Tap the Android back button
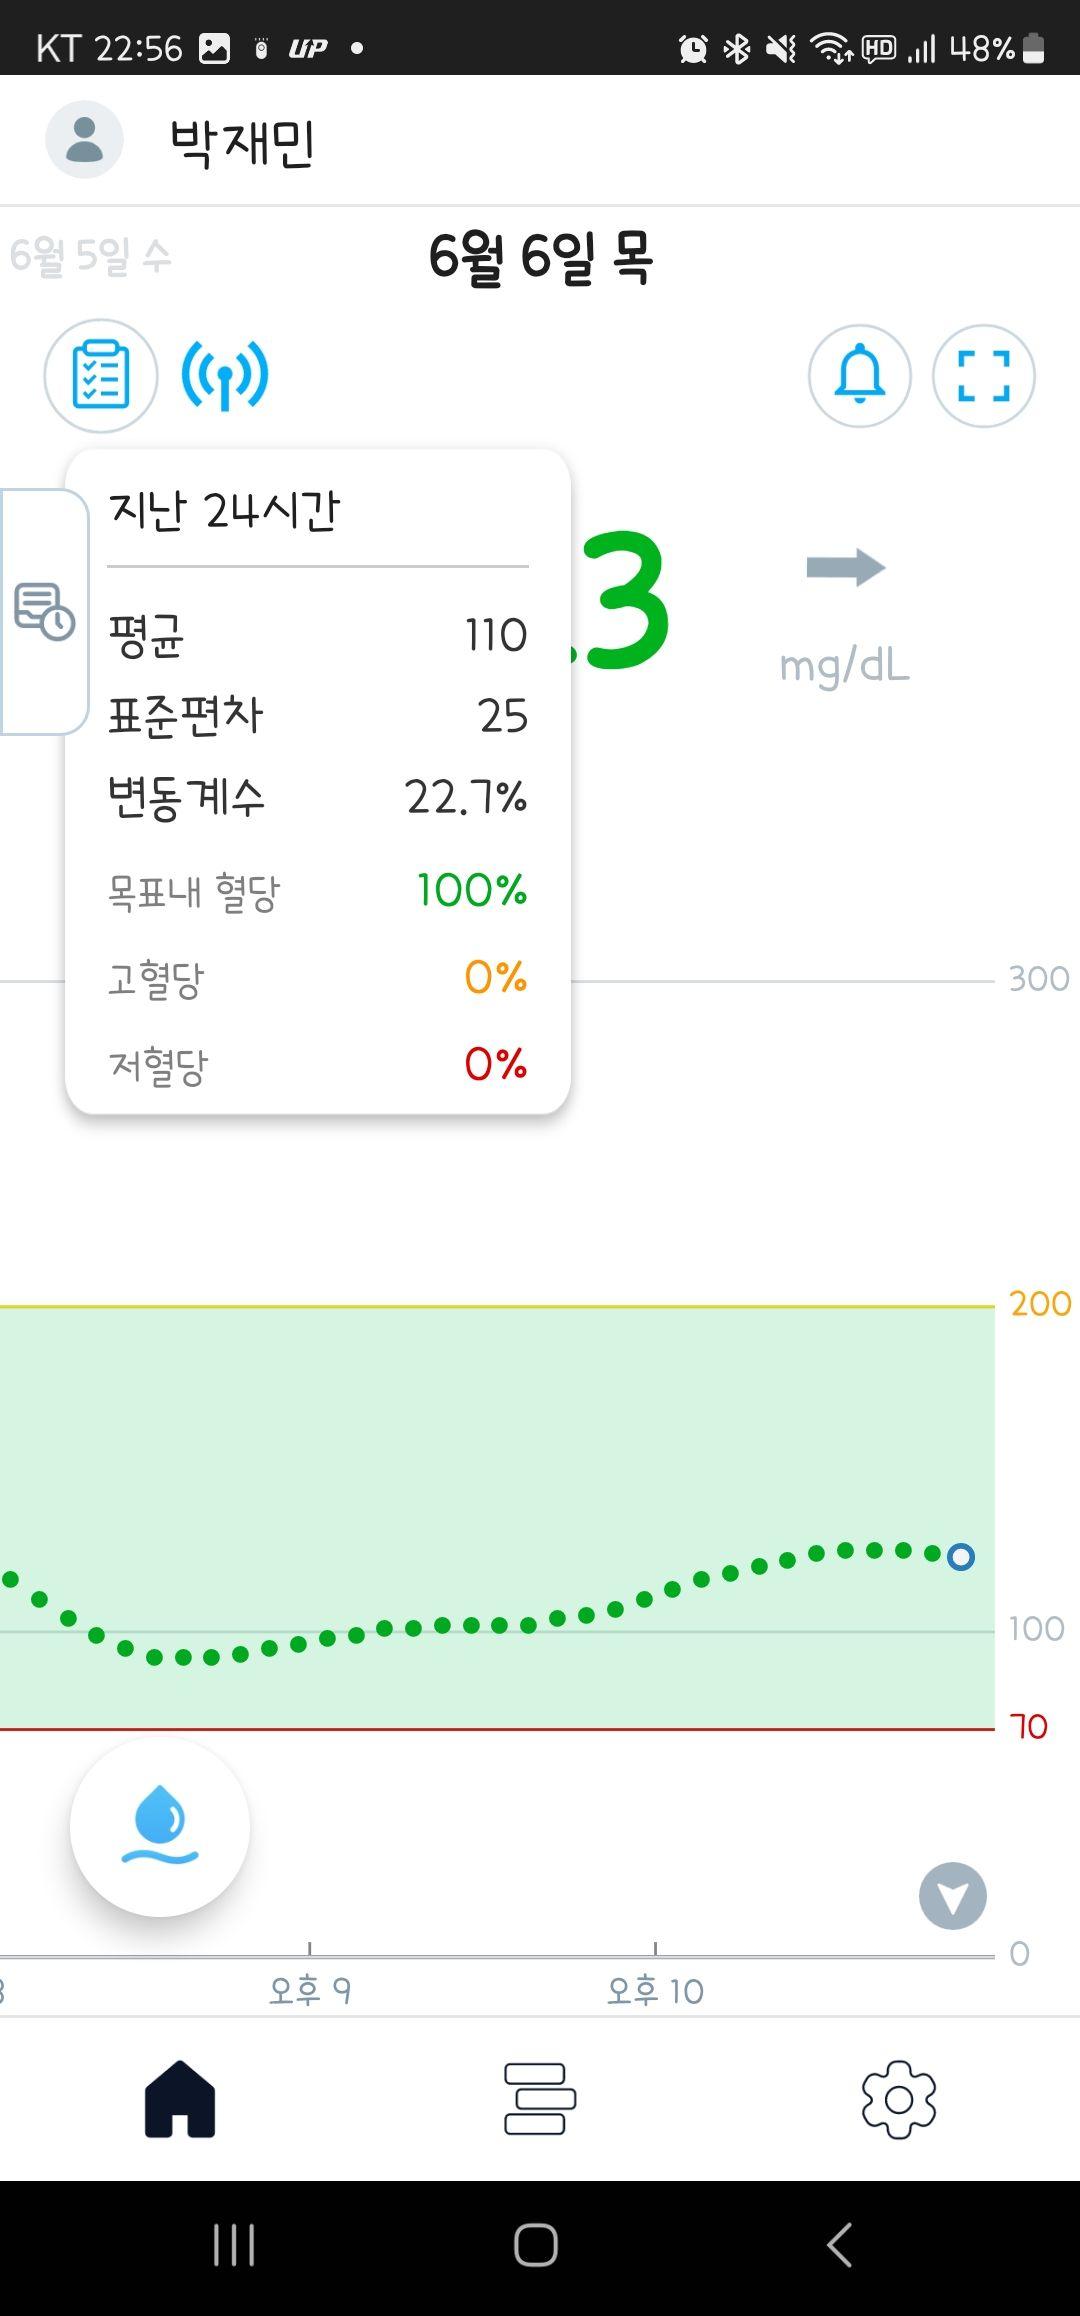1080x2316 pixels. [x=840, y=2245]
